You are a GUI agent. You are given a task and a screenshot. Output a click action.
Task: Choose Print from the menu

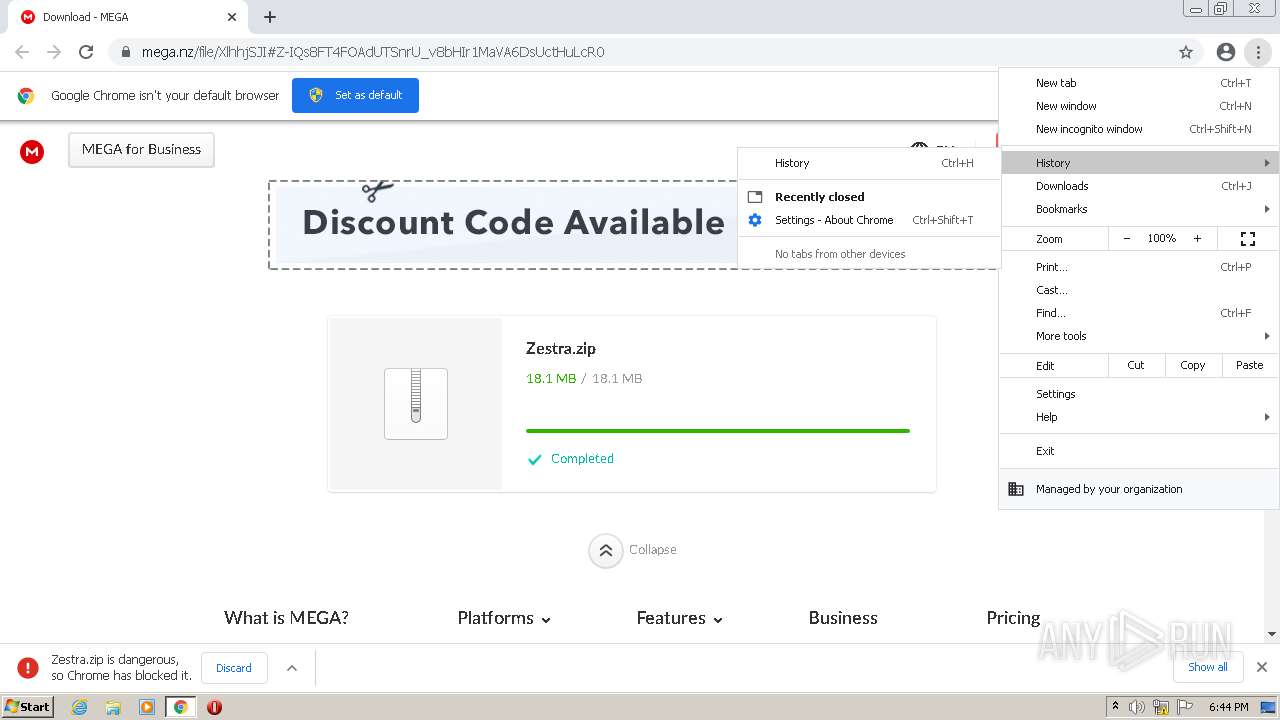coord(1139,267)
